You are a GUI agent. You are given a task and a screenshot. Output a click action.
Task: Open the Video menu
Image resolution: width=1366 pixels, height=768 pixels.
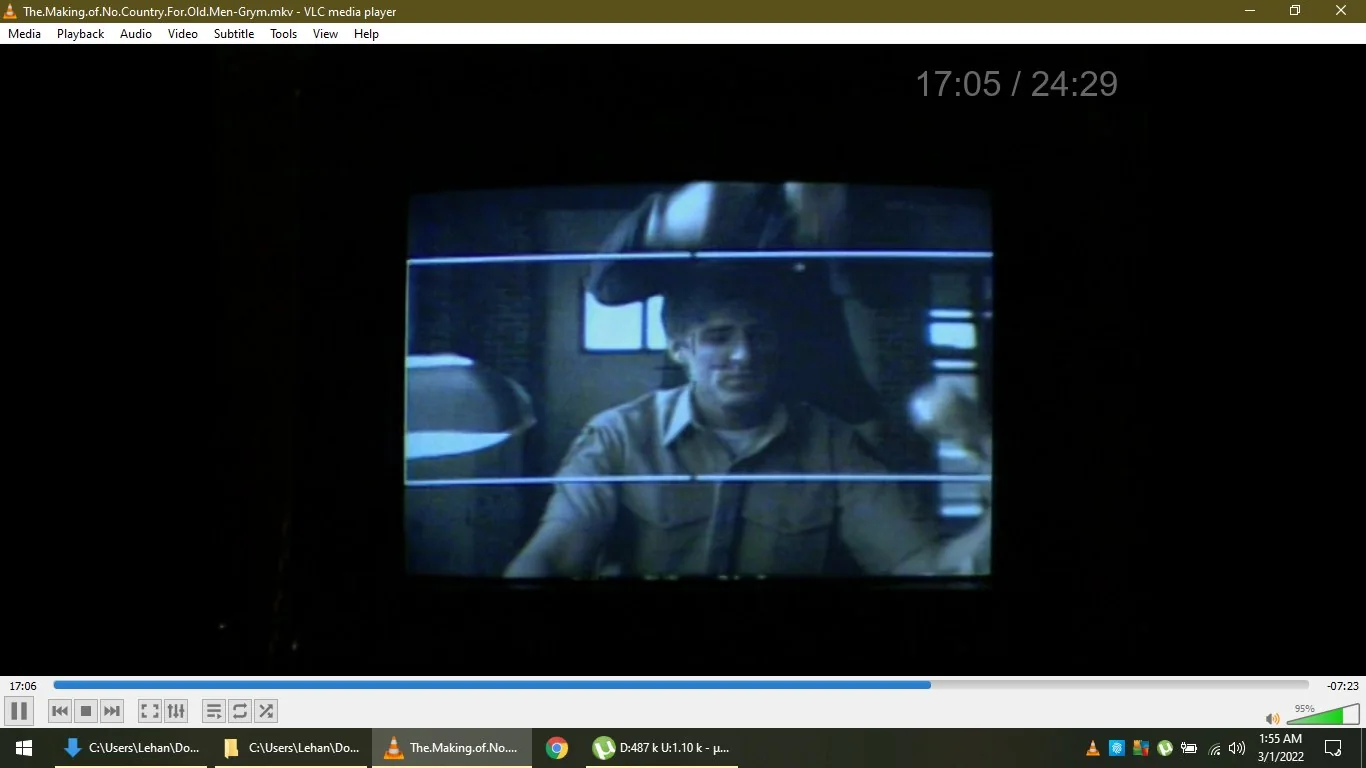(x=183, y=34)
